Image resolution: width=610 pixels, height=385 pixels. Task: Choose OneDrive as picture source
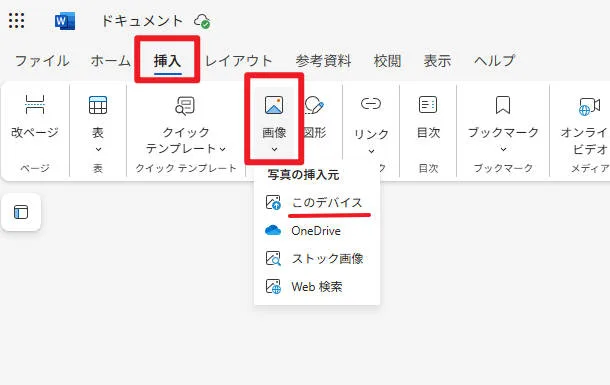click(x=317, y=231)
